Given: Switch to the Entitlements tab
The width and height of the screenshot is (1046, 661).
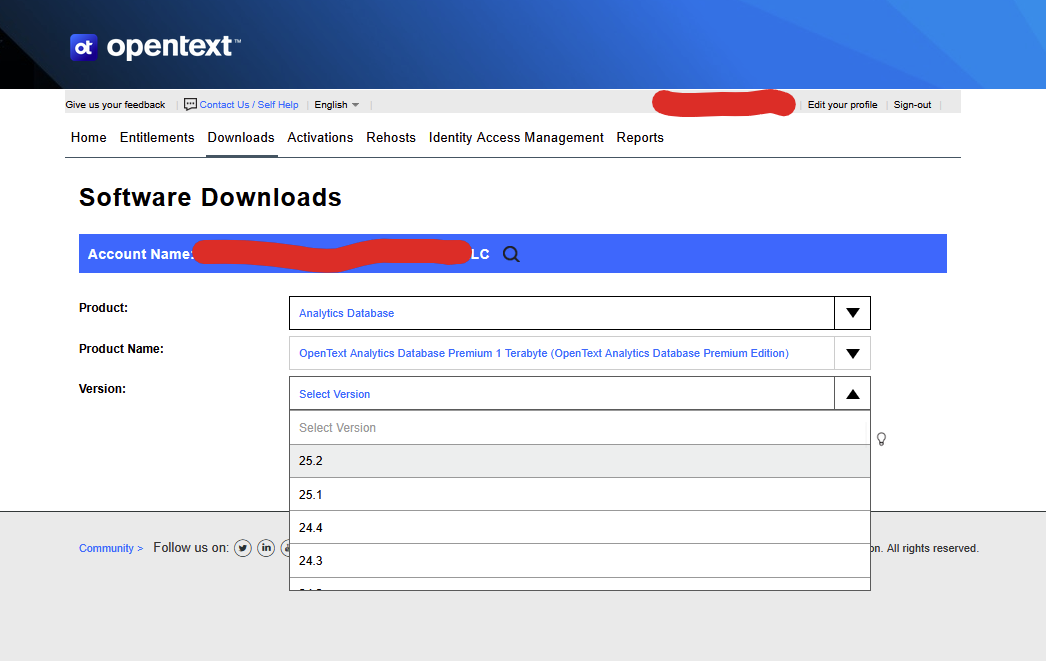Looking at the screenshot, I should point(157,137).
